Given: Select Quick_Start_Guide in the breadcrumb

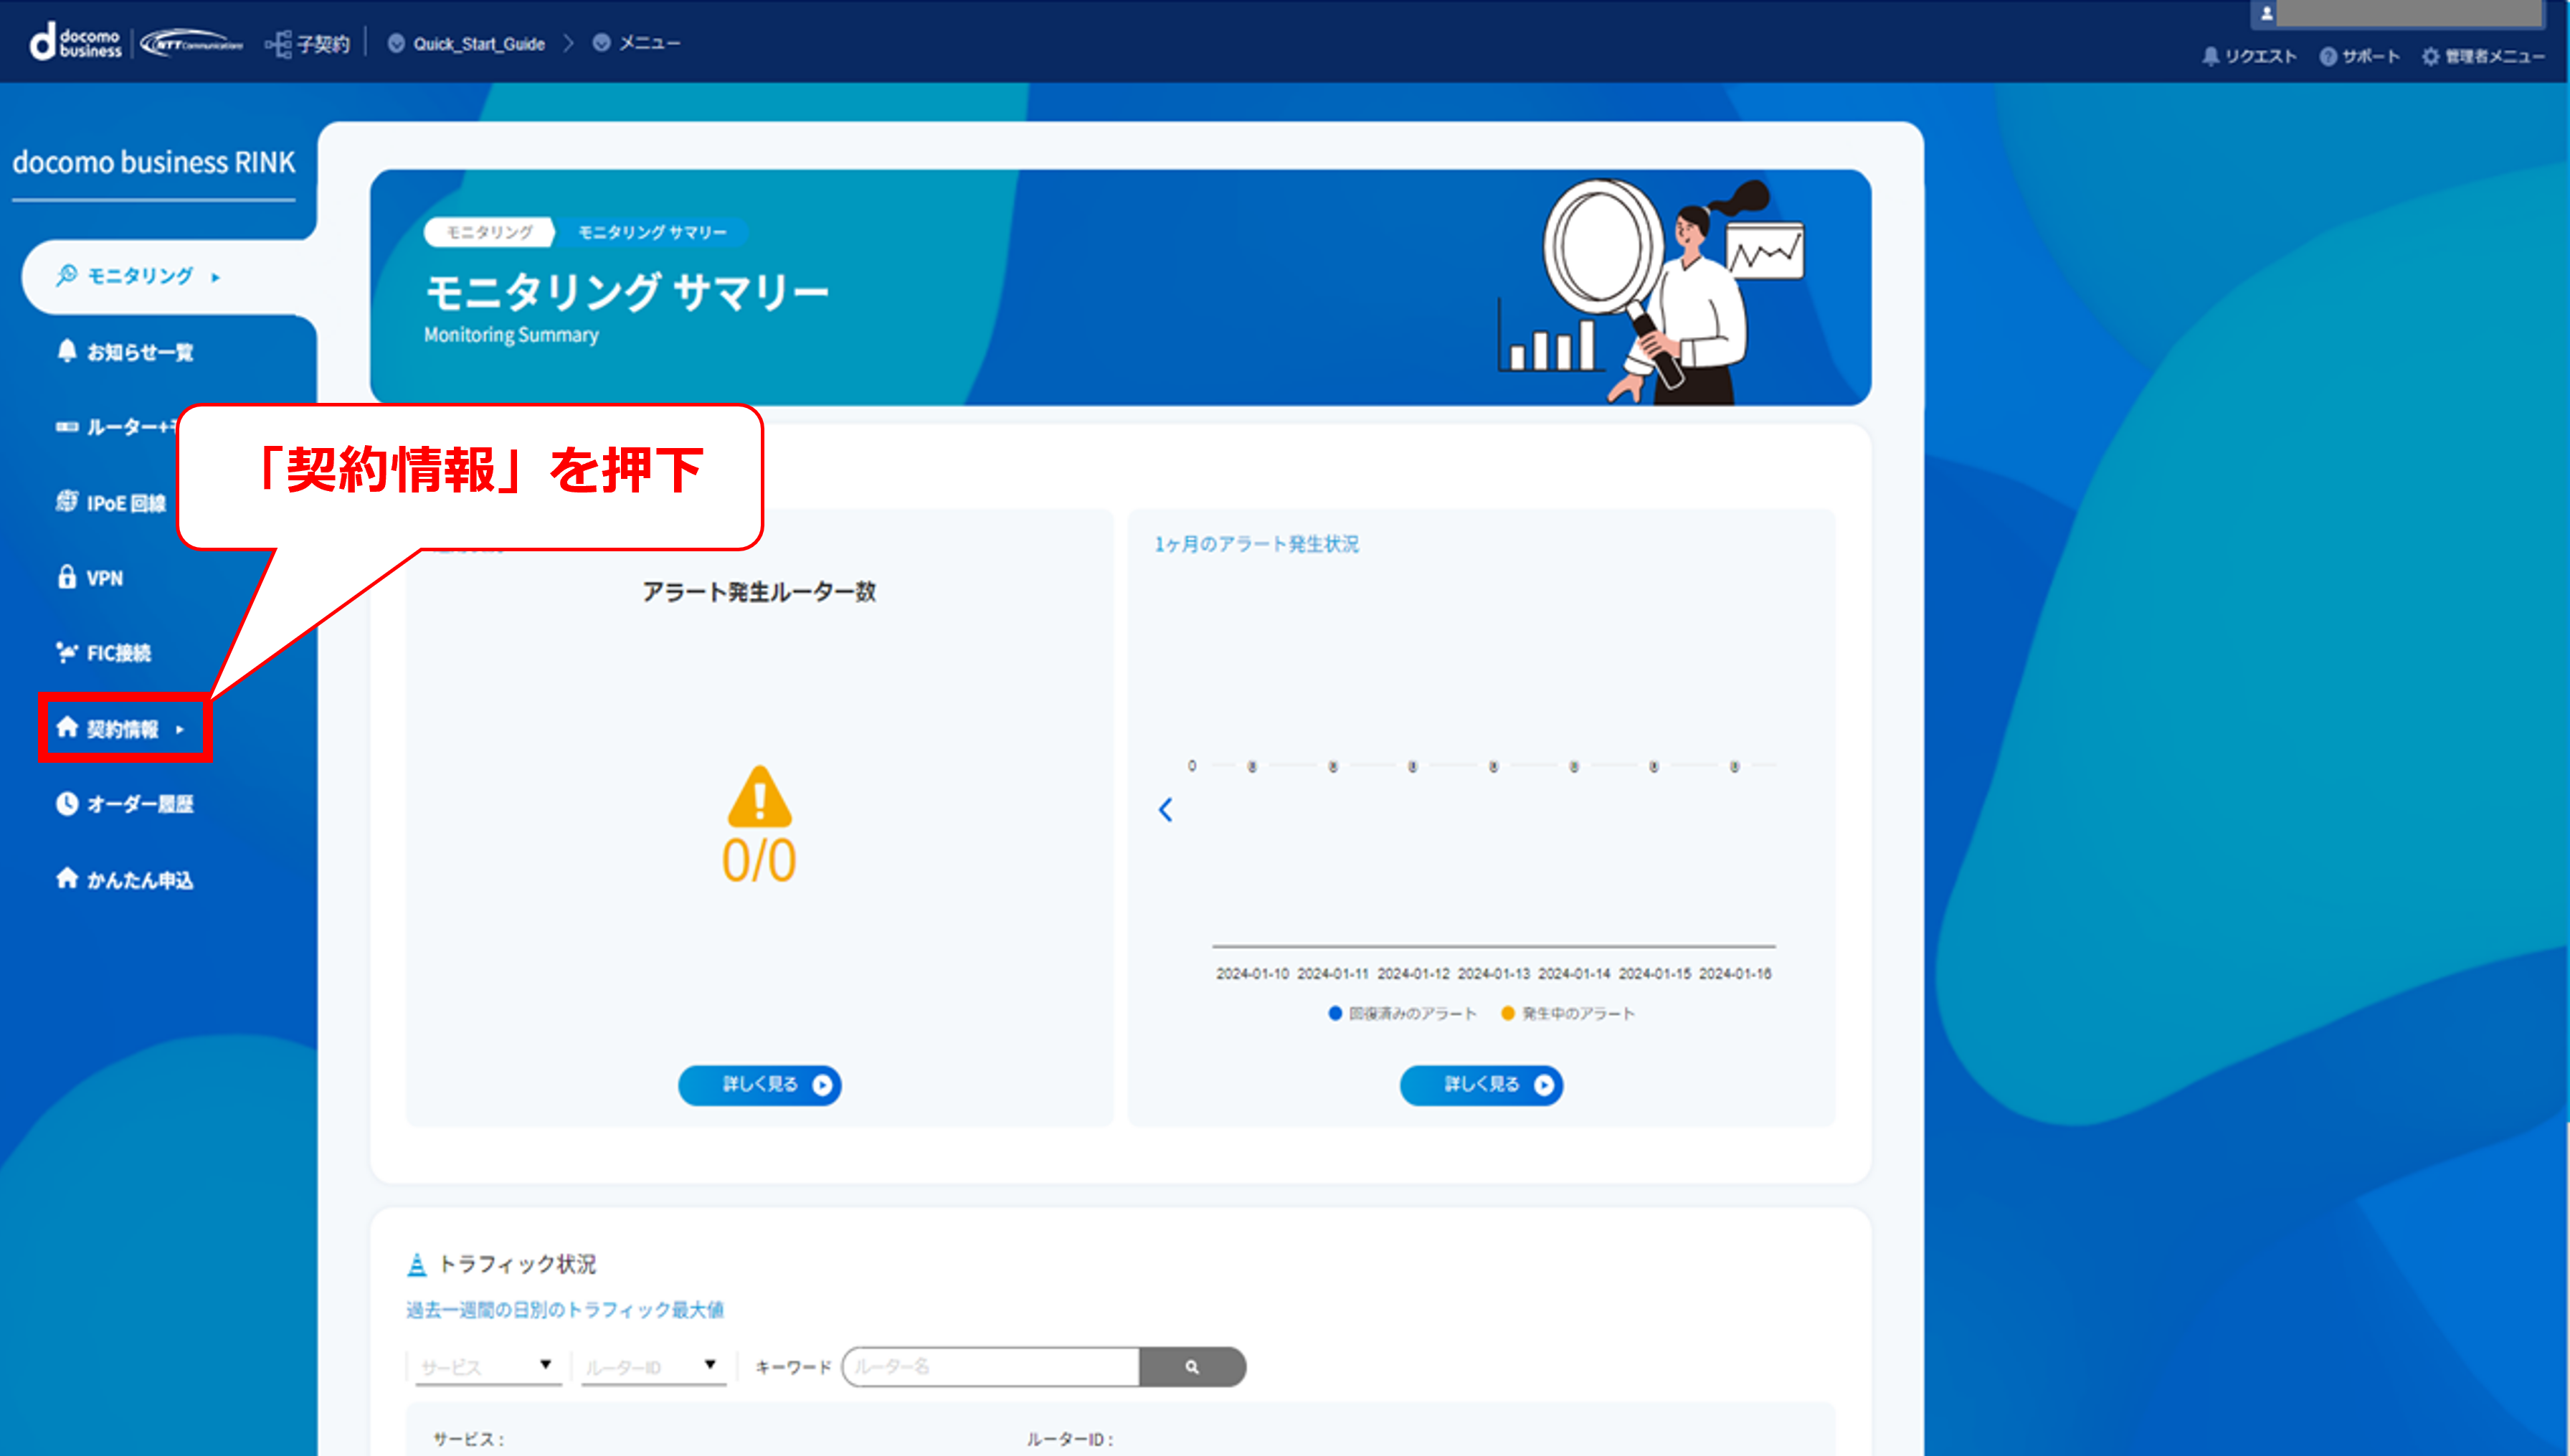Looking at the screenshot, I should [479, 44].
